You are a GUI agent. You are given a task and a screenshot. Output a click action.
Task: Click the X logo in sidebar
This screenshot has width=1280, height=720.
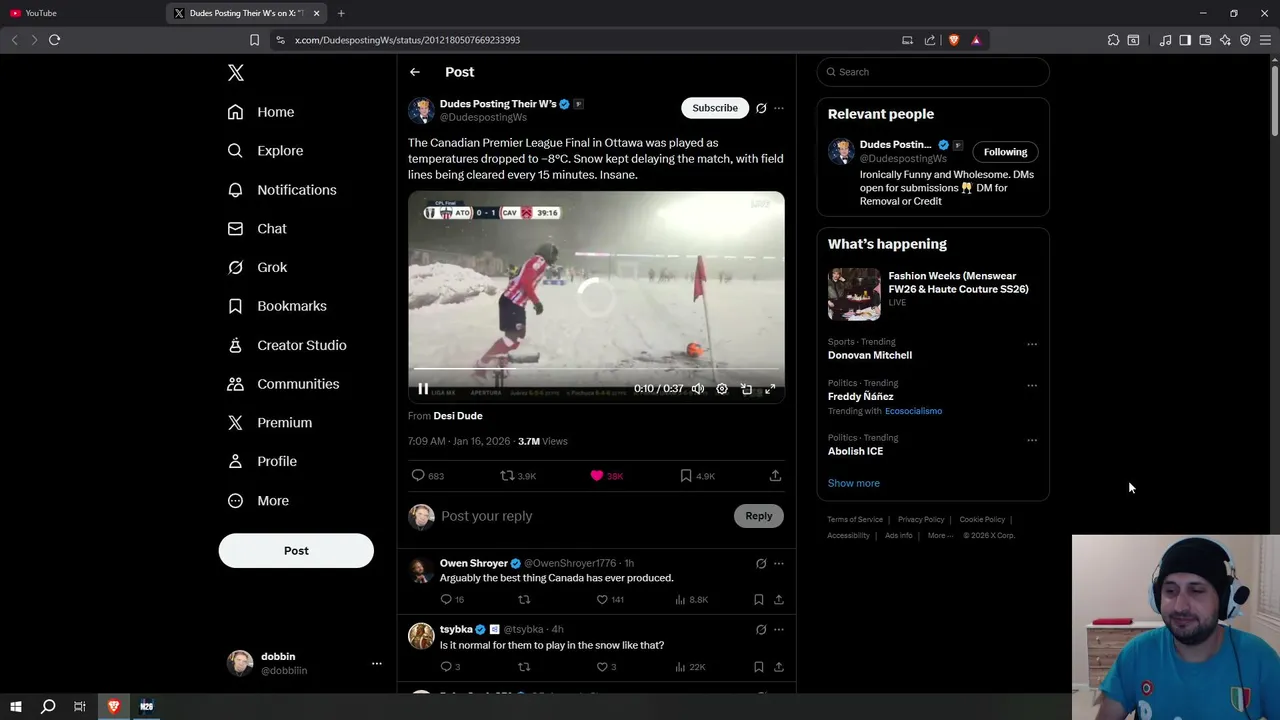(235, 73)
